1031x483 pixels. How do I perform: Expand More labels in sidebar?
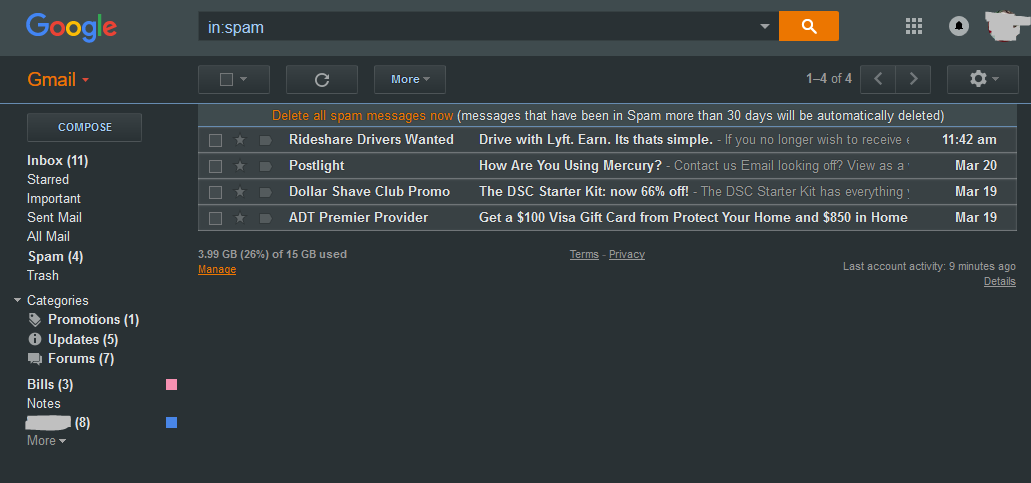[x=46, y=440]
